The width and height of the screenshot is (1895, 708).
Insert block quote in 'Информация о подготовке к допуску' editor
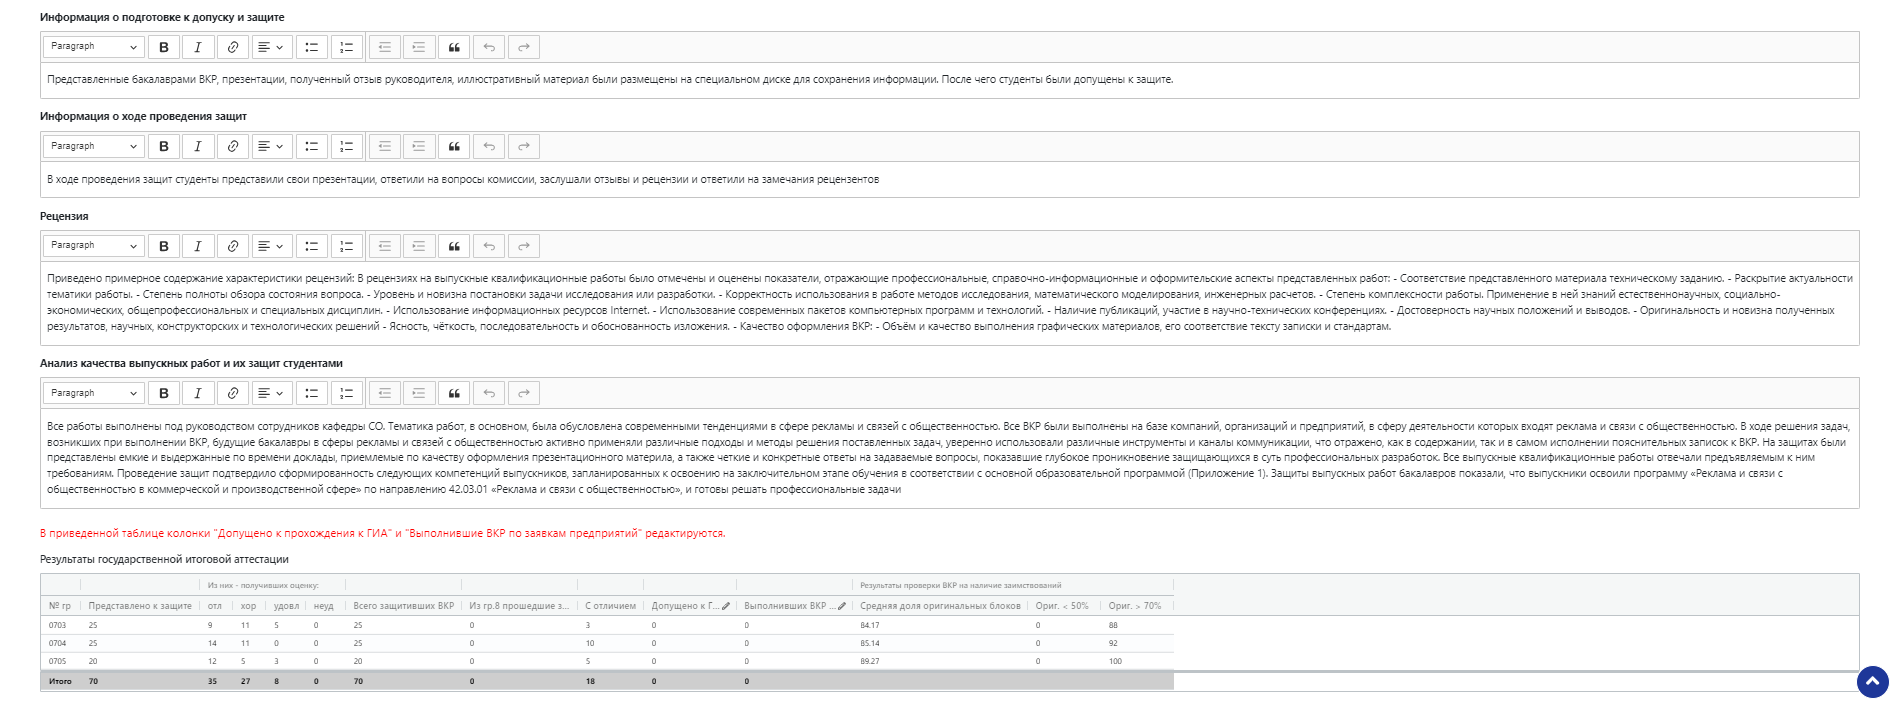(454, 47)
